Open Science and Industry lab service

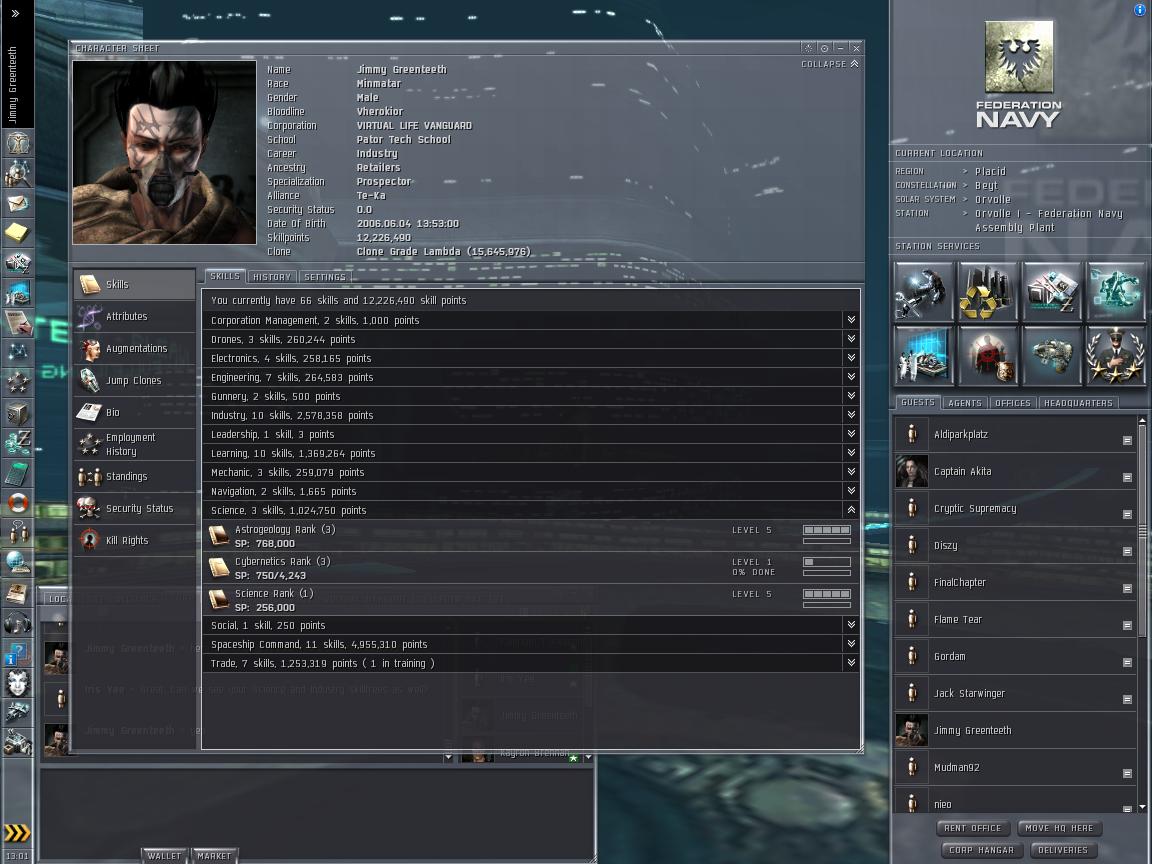coord(924,356)
